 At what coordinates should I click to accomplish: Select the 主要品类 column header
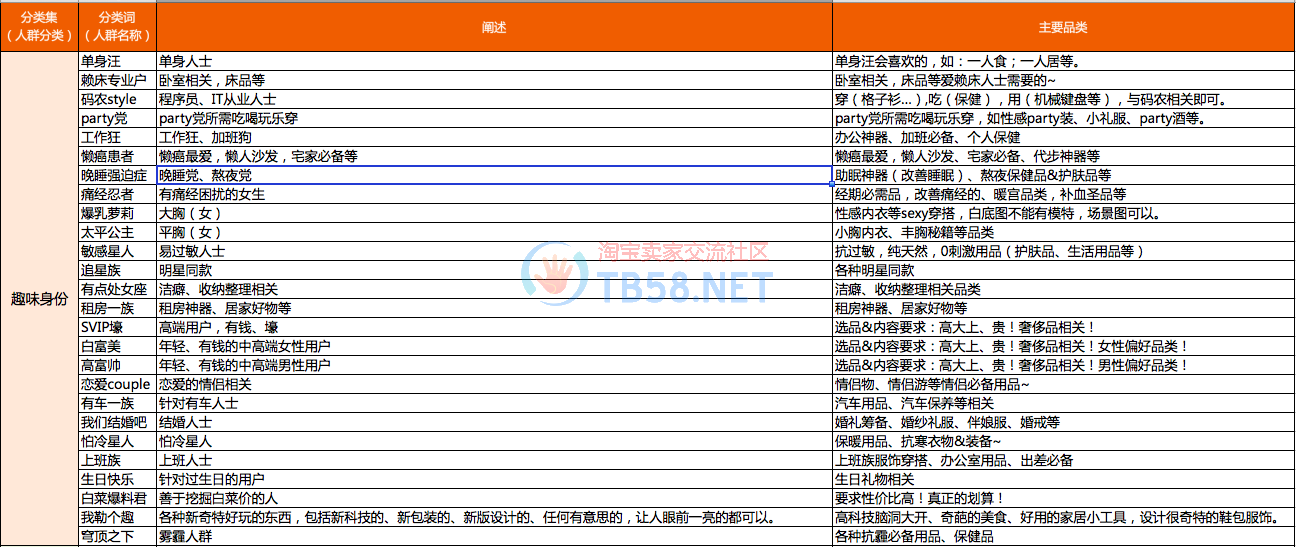pyautogui.click(x=1063, y=27)
